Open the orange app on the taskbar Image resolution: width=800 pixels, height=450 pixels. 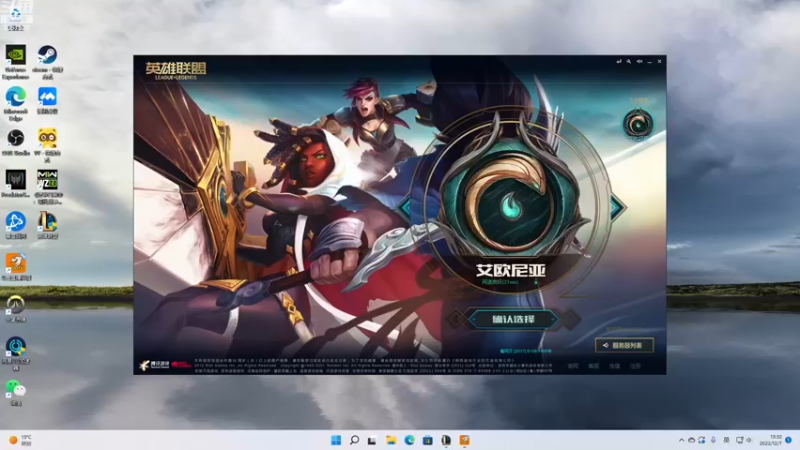pos(464,440)
